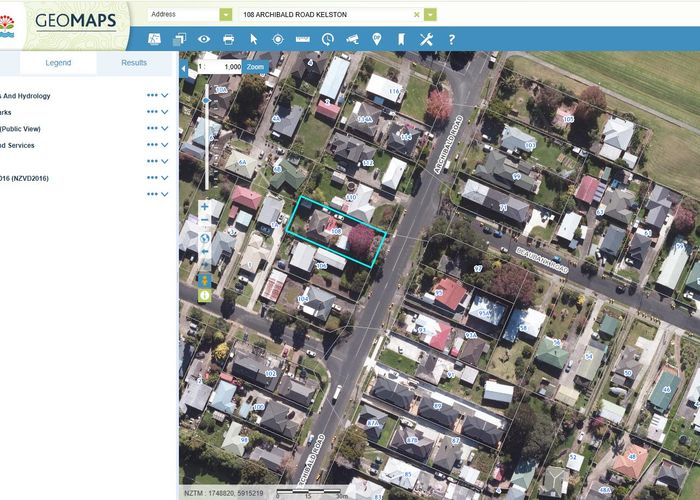Click the eye visibility tool in toolbar
Viewport: 700px width, 500px height.
pos(204,39)
